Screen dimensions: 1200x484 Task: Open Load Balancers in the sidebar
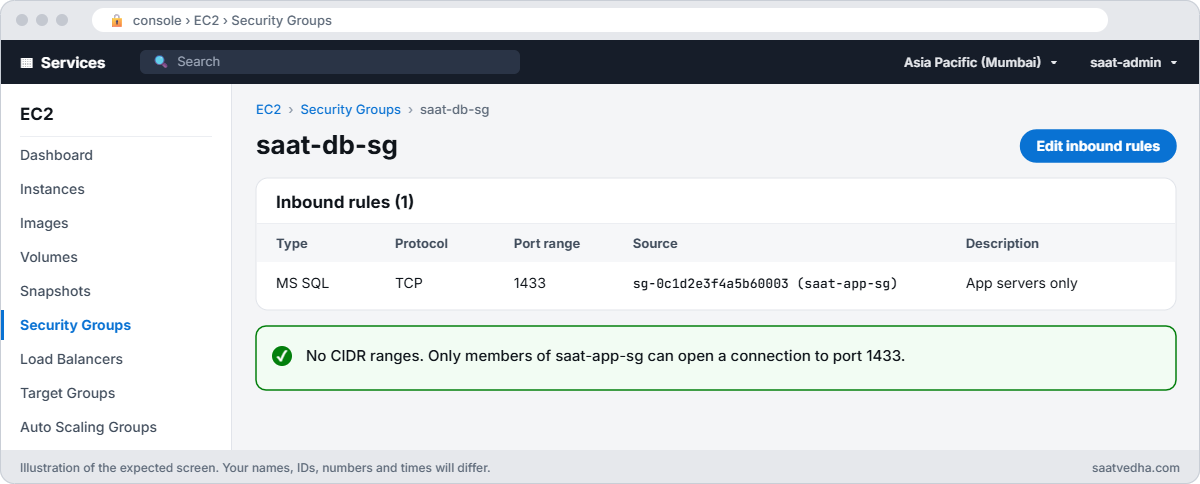[x=71, y=359]
